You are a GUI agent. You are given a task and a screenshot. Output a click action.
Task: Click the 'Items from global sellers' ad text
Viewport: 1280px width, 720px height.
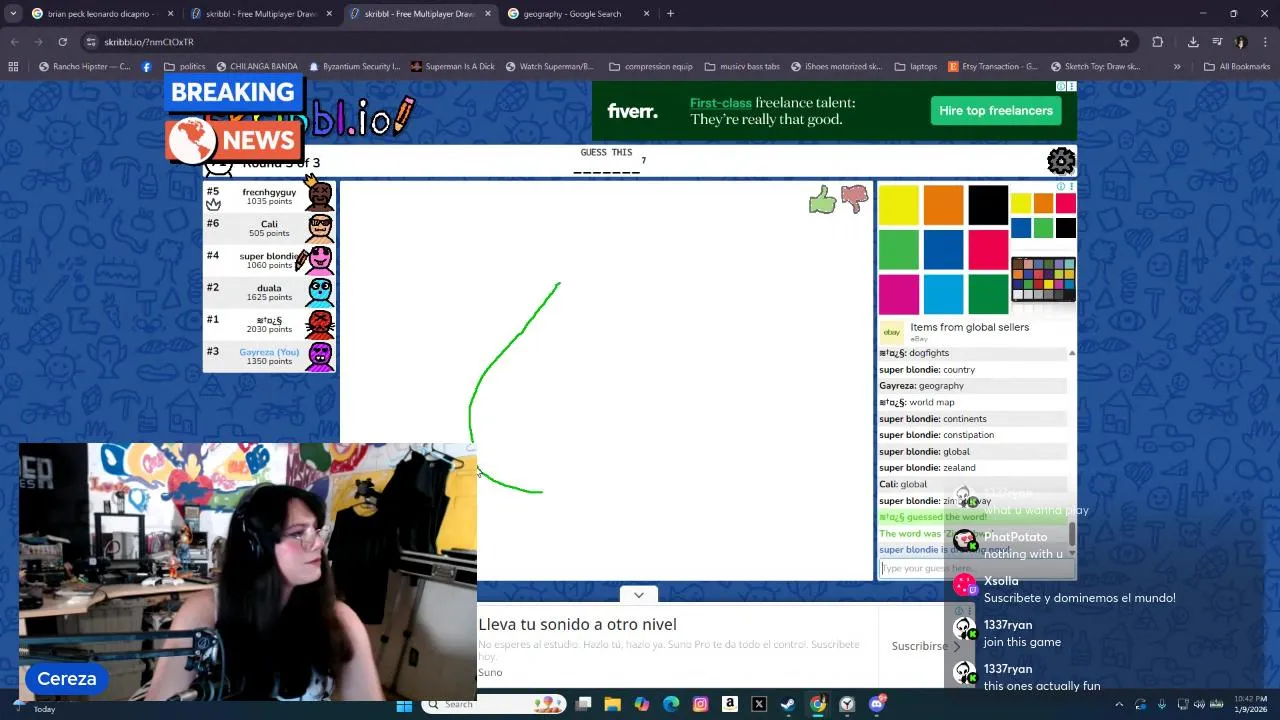[x=969, y=327]
